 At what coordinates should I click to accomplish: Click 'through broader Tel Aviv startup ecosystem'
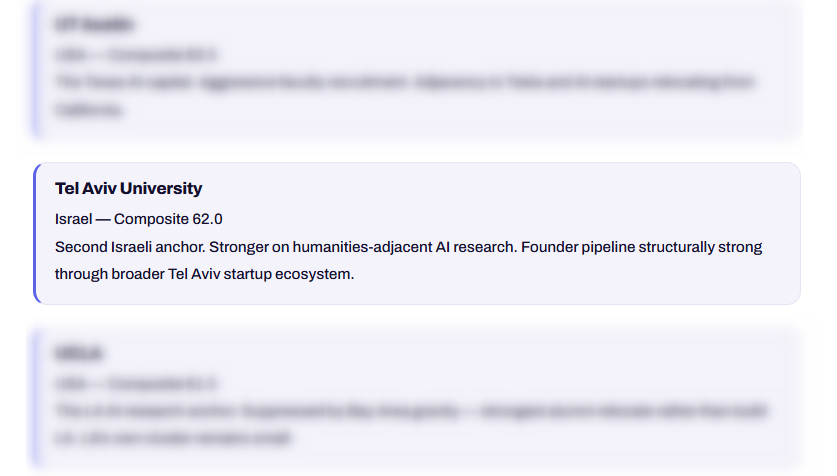coord(204,274)
